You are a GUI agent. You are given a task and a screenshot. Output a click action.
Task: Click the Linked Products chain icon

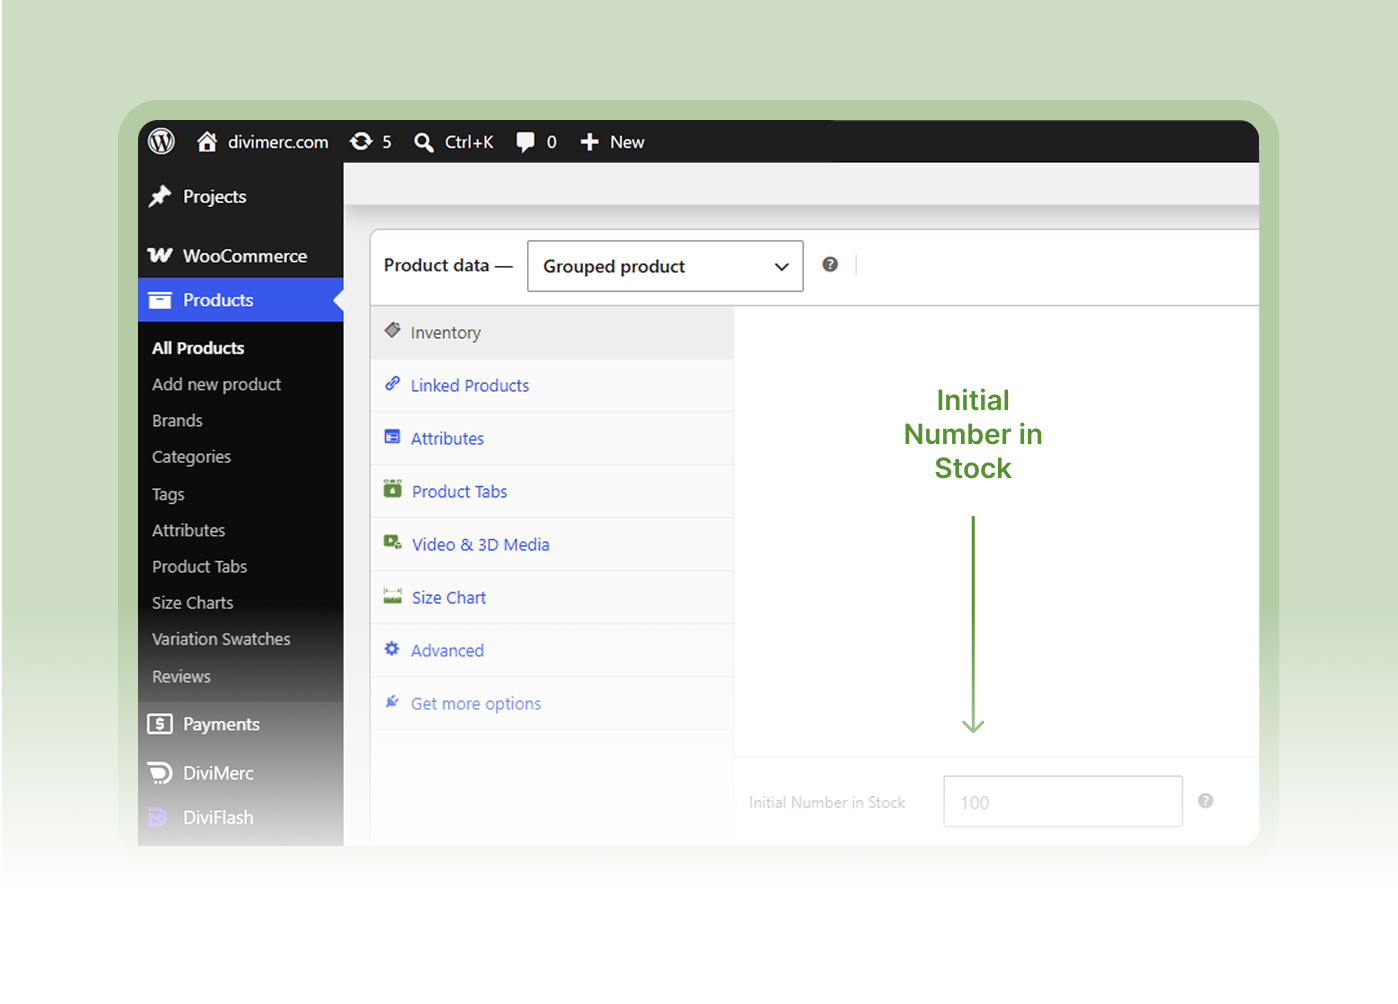click(393, 384)
